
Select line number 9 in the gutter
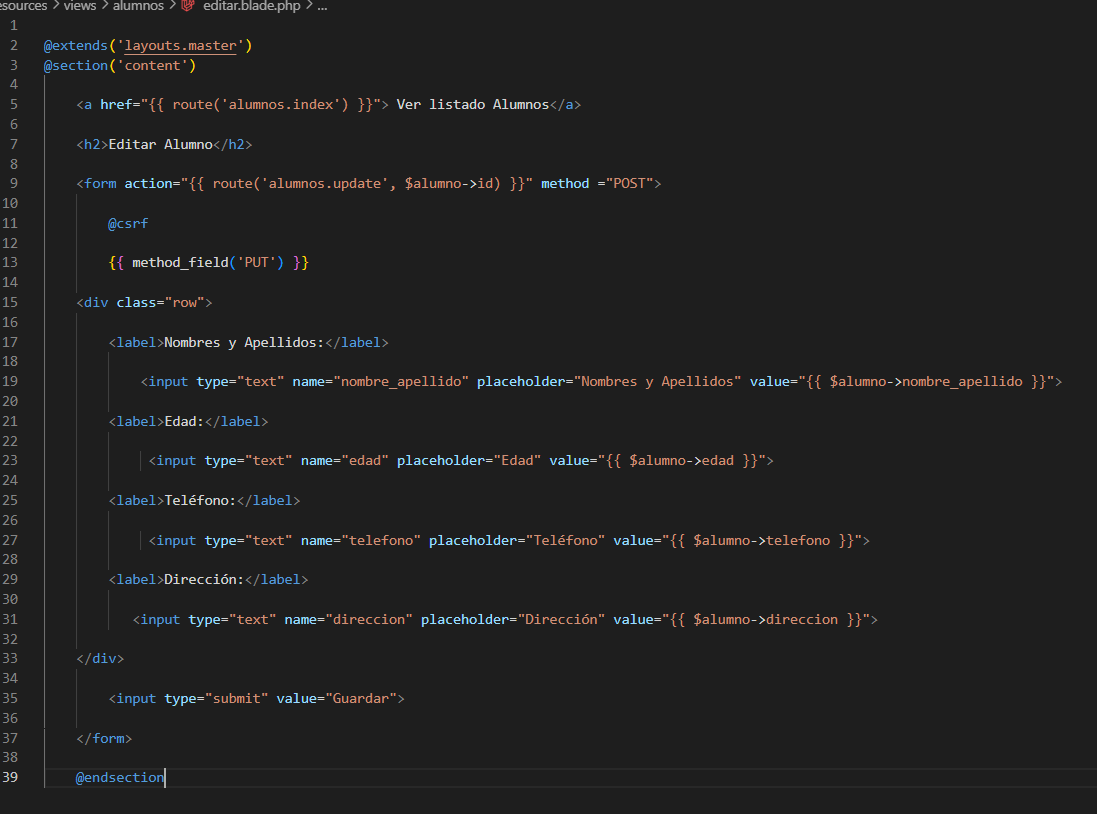pyautogui.click(x=13, y=183)
